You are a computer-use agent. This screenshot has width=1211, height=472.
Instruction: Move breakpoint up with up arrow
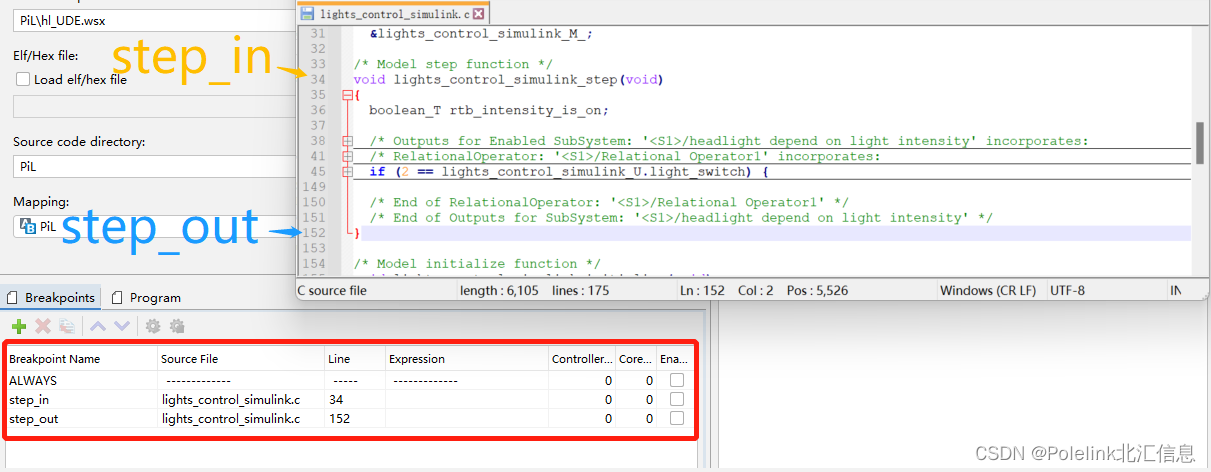(98, 326)
